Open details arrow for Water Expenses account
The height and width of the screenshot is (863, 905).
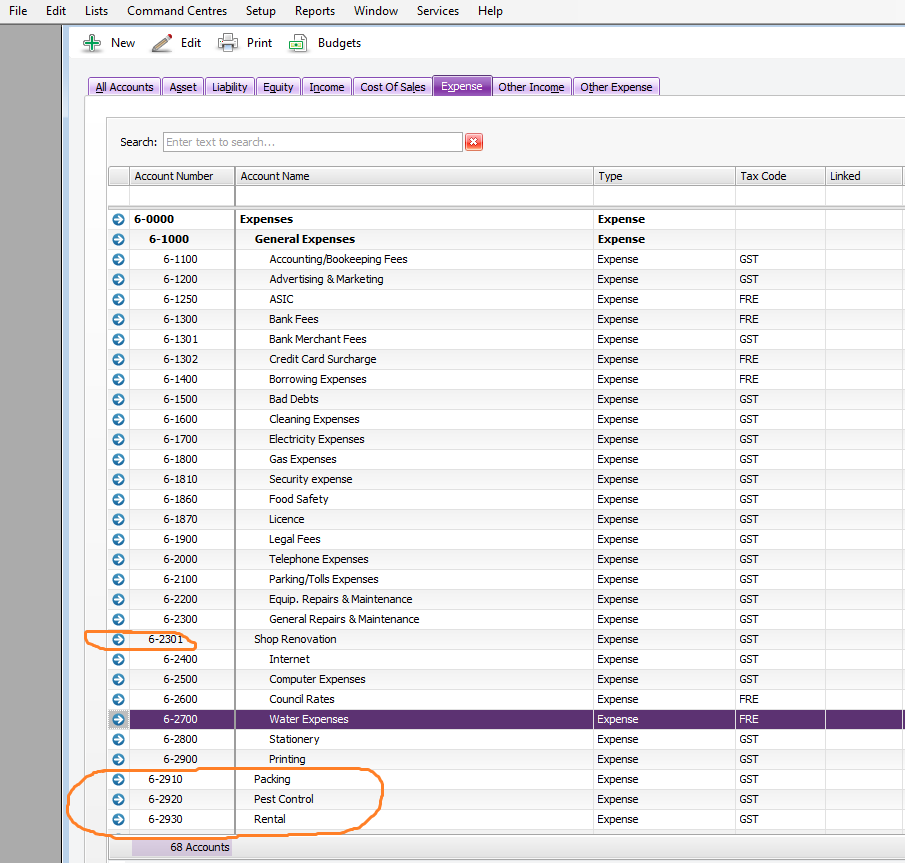pyautogui.click(x=118, y=719)
